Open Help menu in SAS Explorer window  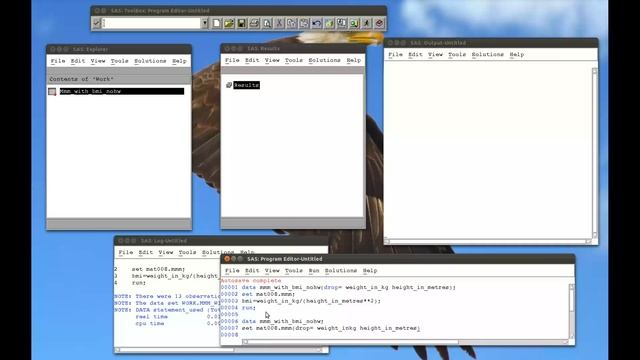tap(179, 61)
